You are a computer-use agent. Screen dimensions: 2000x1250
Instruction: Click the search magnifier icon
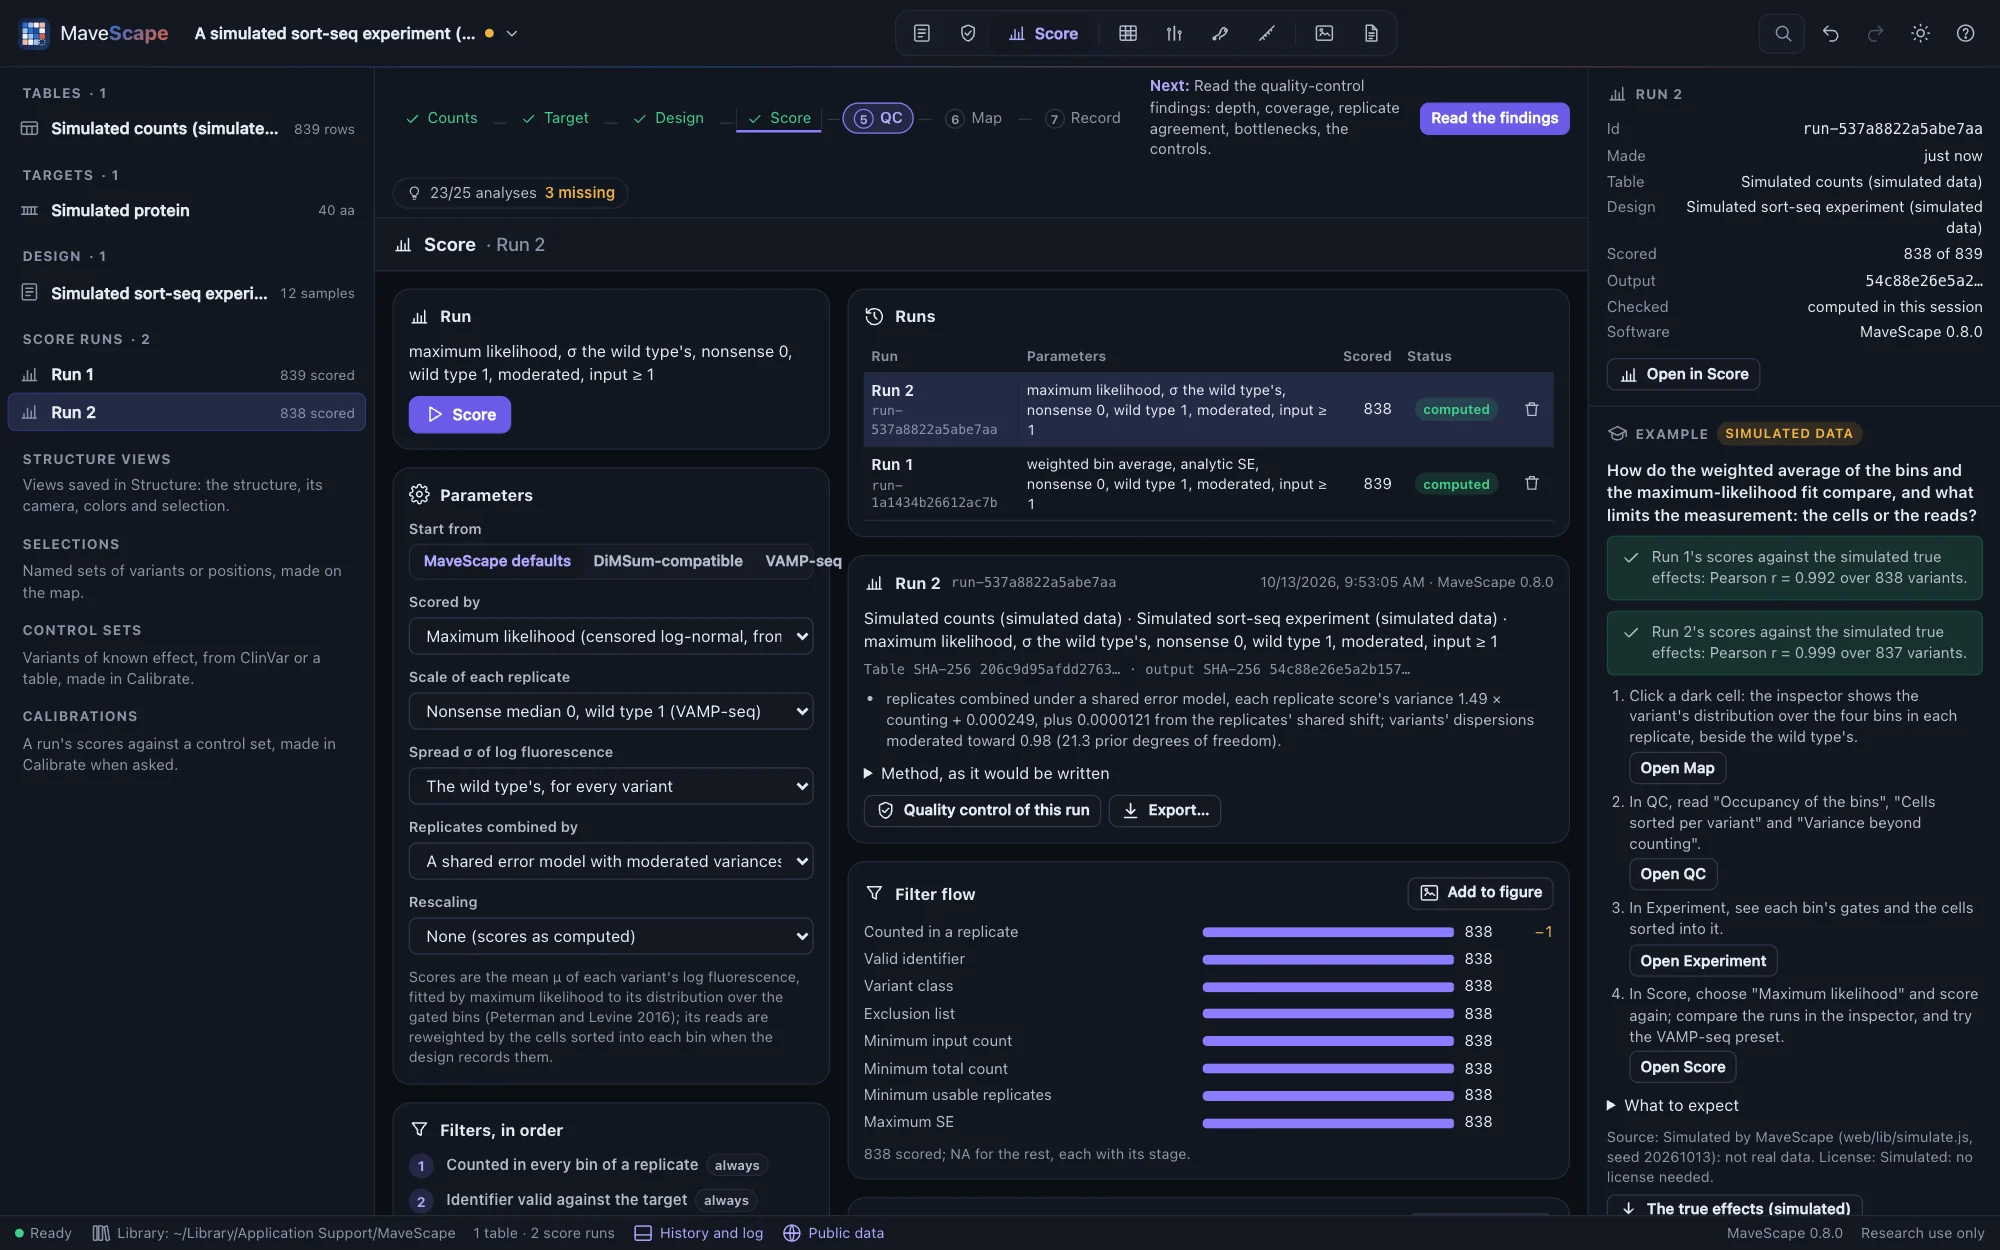[1782, 33]
